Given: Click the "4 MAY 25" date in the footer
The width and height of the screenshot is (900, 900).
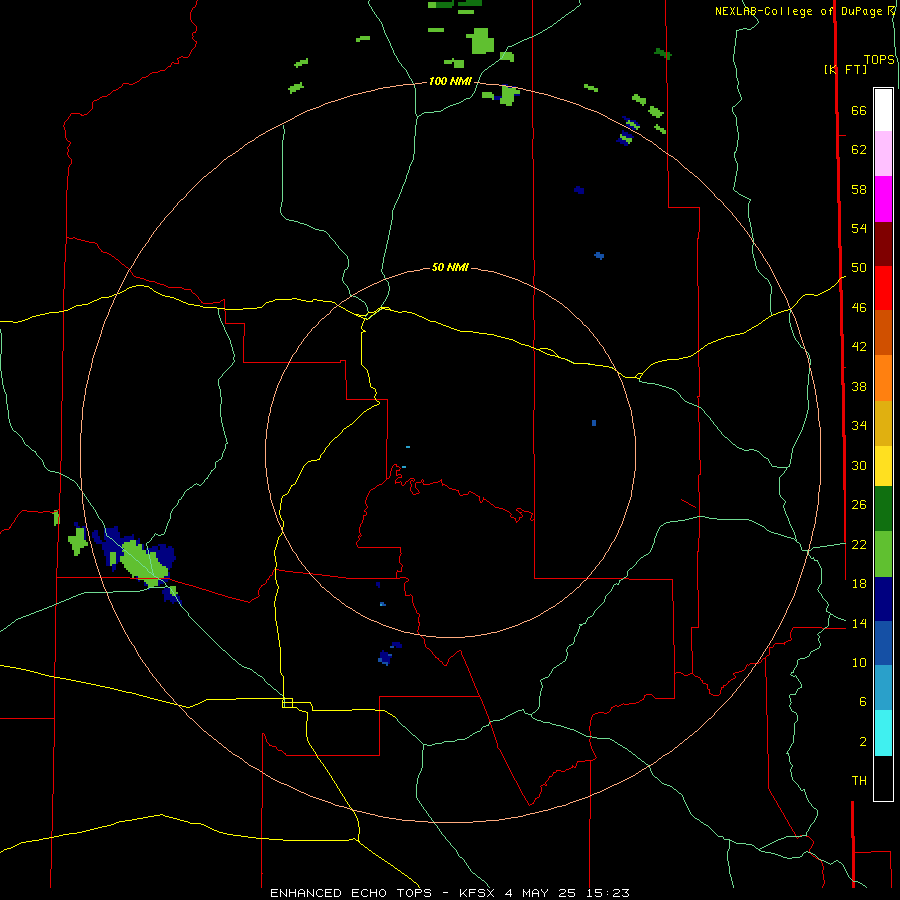Looking at the screenshot, I should [x=540, y=893].
